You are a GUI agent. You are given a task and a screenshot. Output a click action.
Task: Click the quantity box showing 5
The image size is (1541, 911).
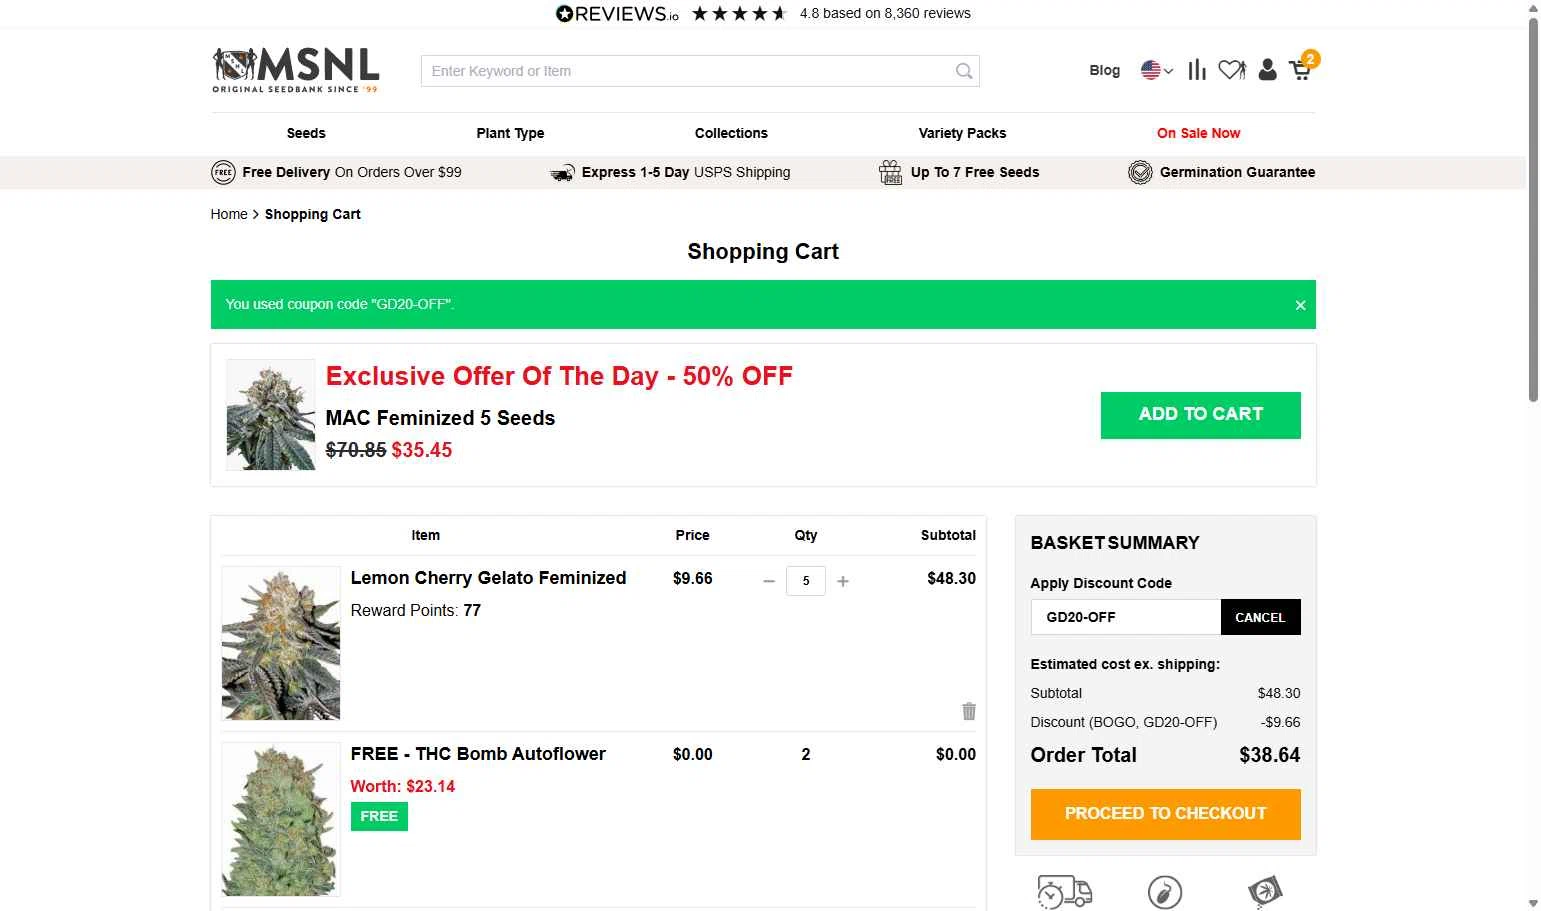tap(806, 581)
